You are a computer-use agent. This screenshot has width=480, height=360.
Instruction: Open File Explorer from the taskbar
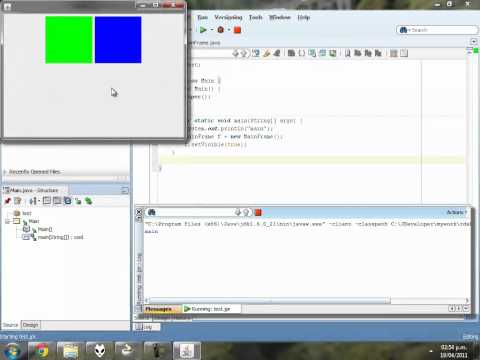(70, 351)
